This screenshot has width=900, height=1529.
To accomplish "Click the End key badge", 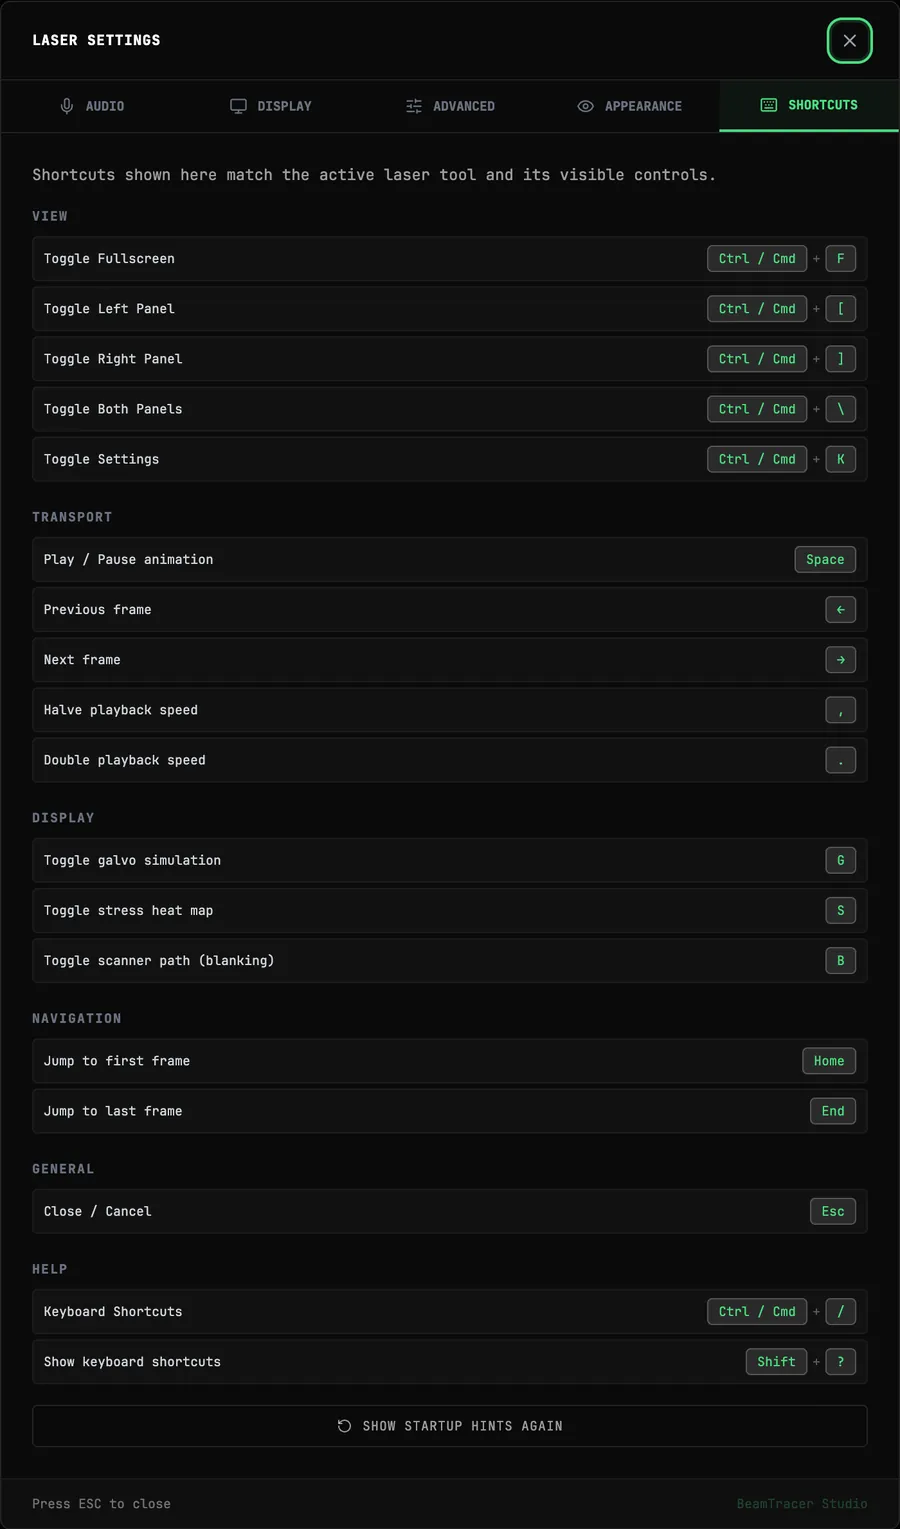I will pyautogui.click(x=833, y=1111).
